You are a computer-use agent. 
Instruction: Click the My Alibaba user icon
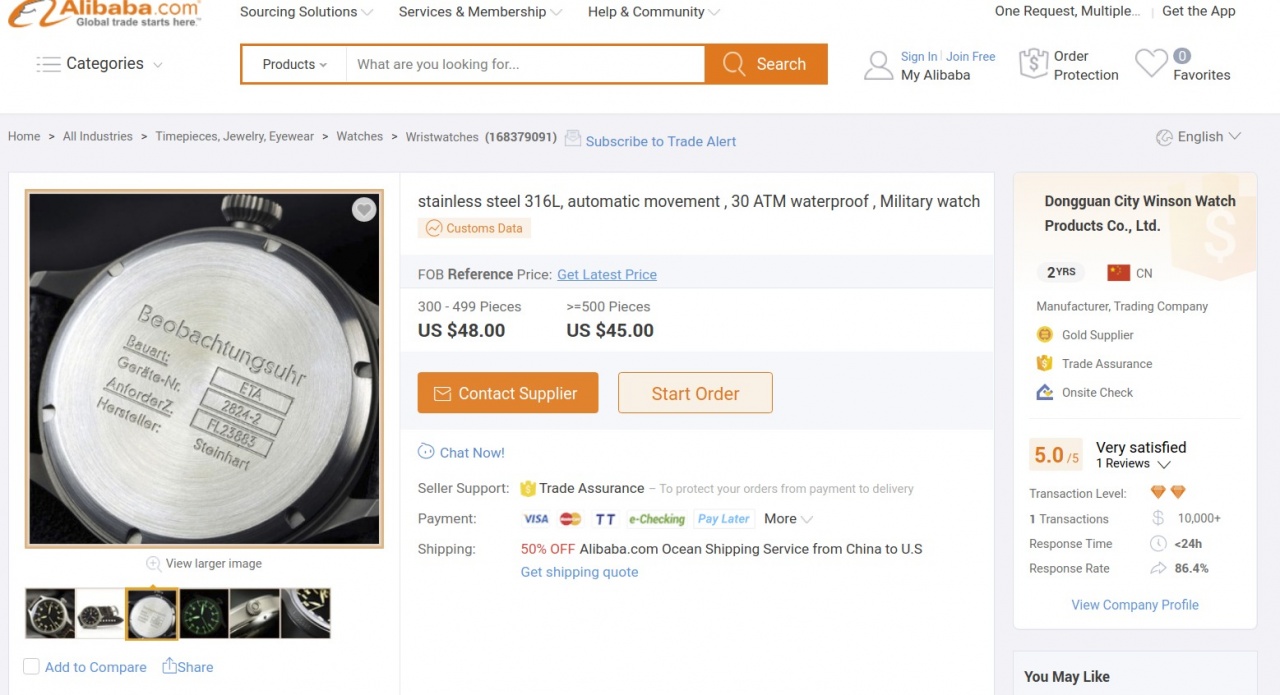(x=878, y=66)
